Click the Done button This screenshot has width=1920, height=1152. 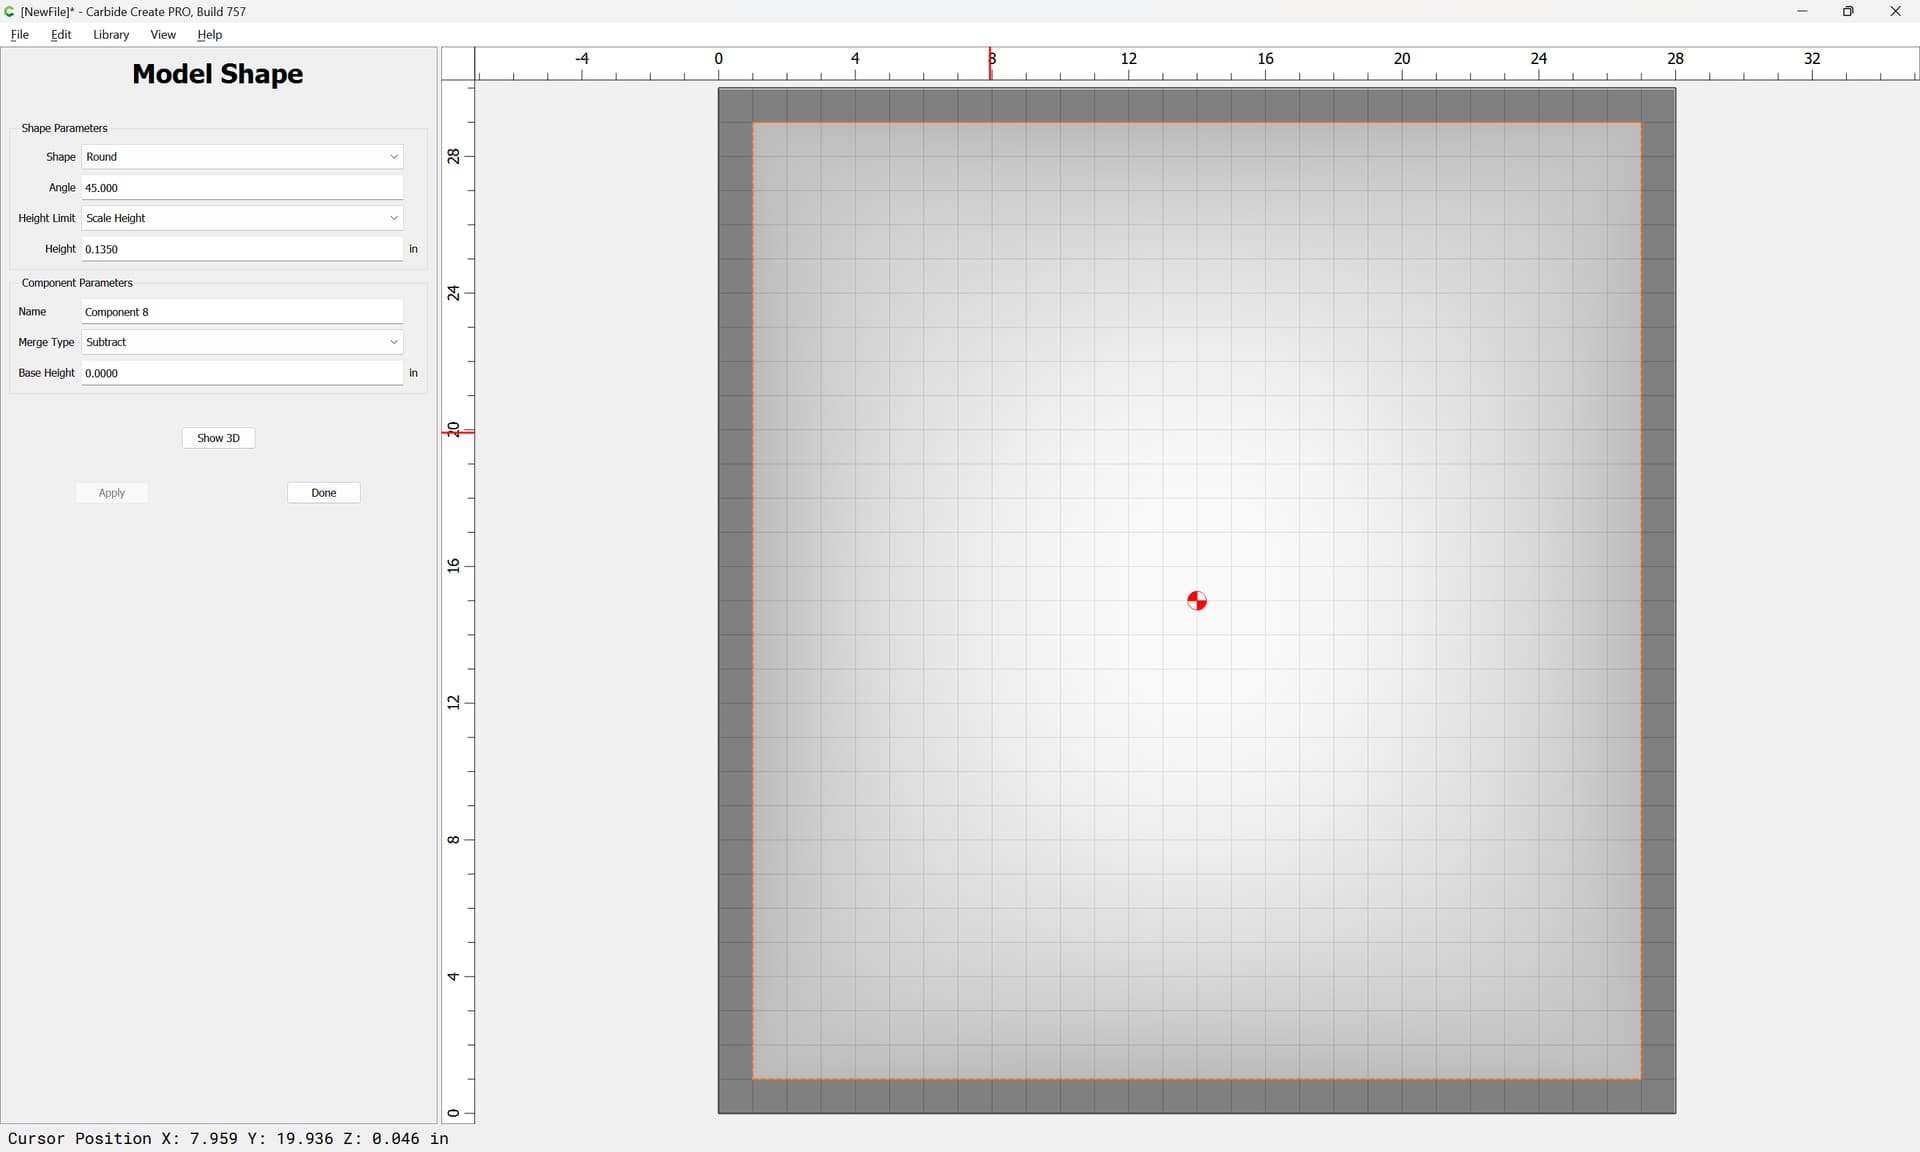click(323, 493)
